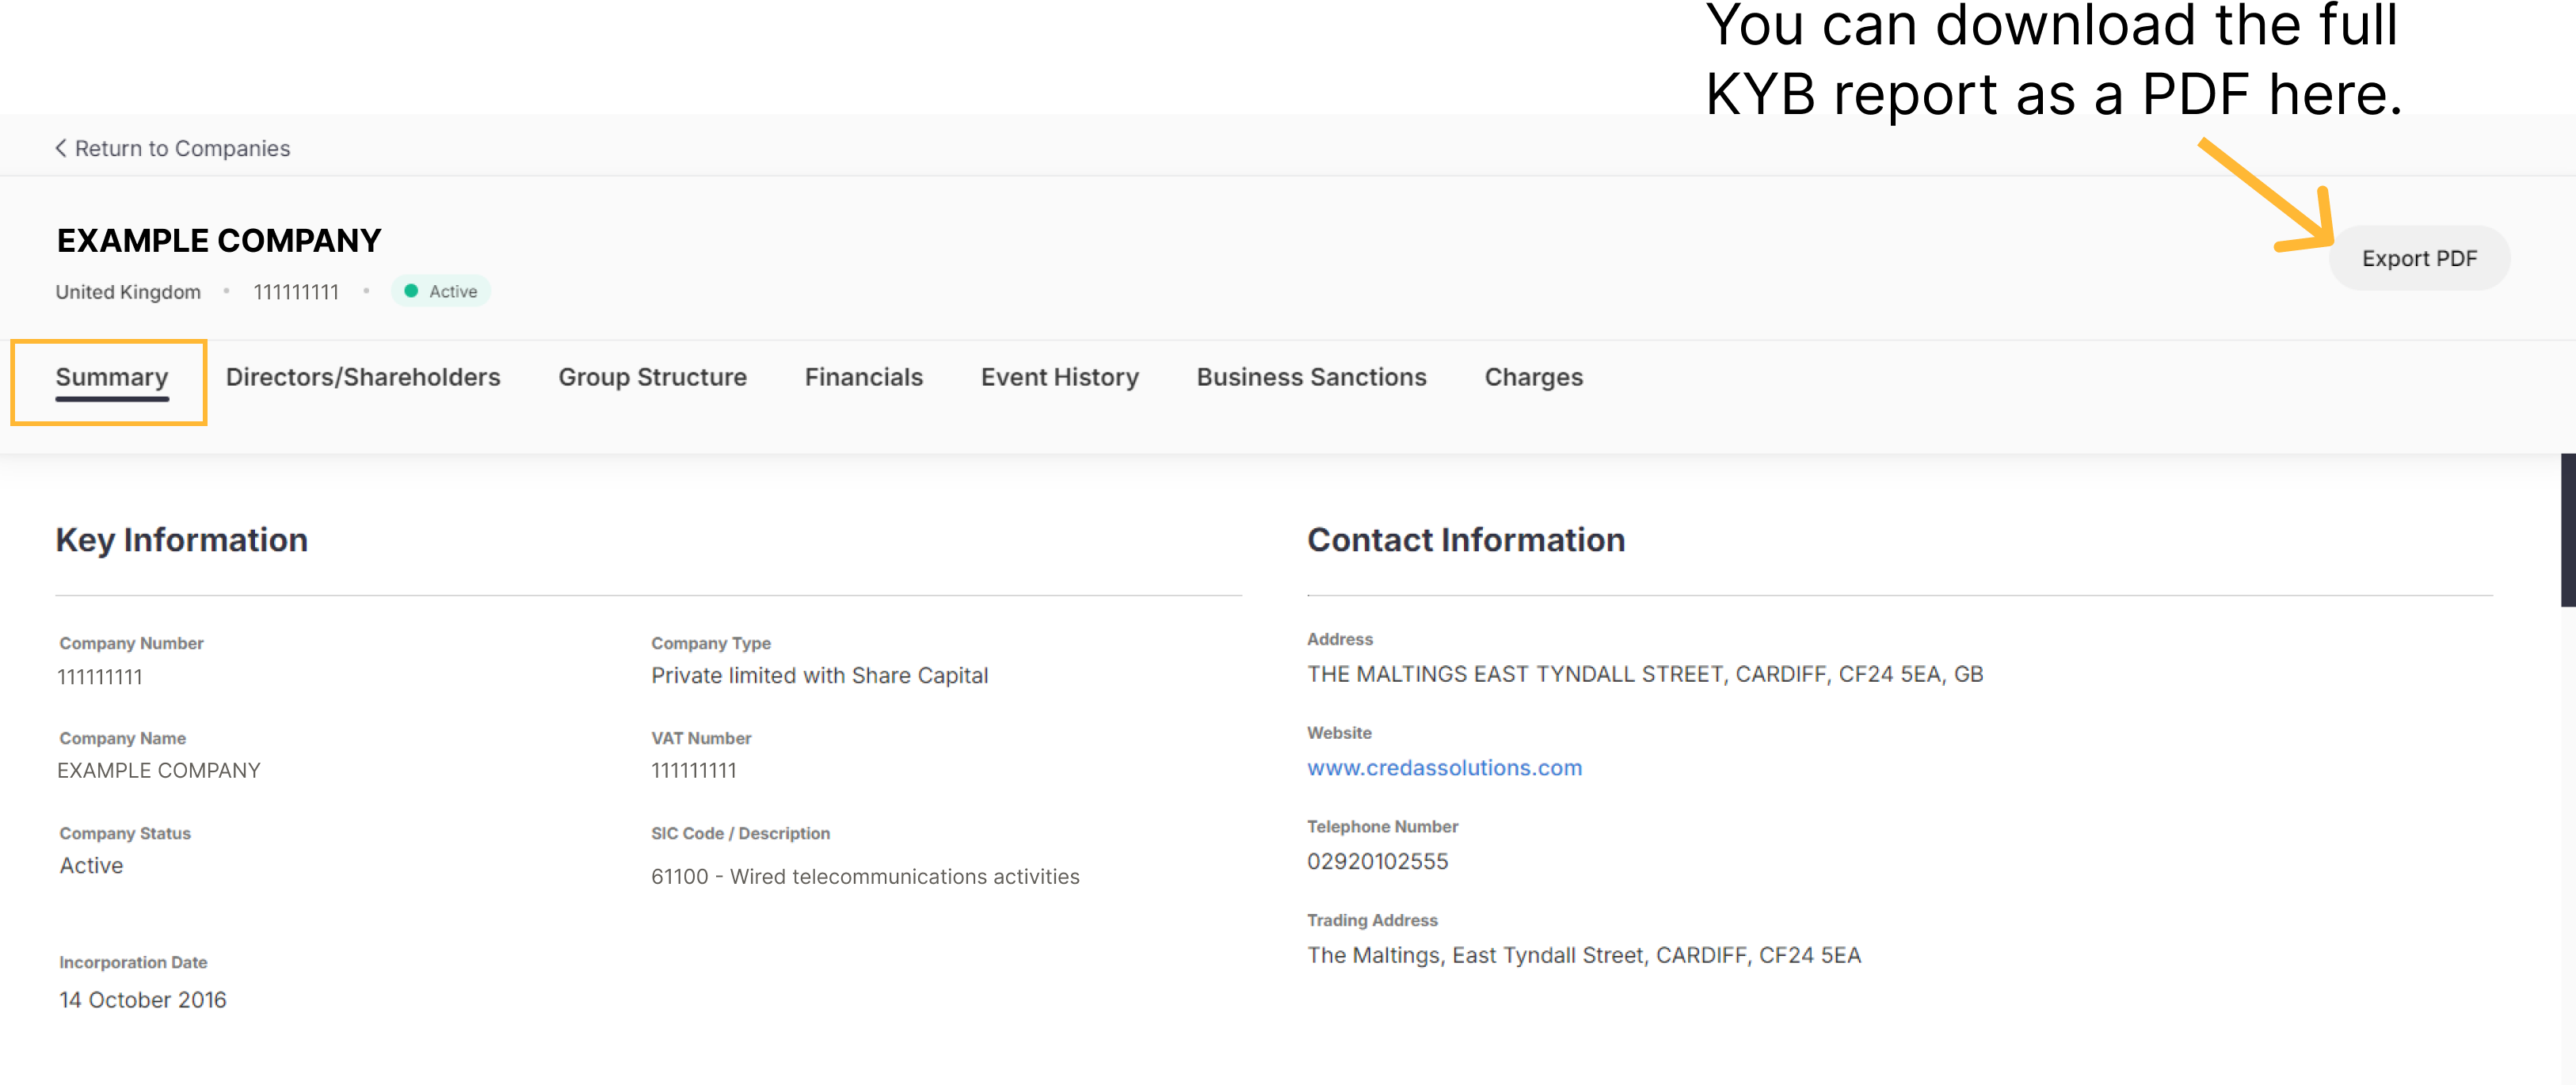Click the green Active status dot
Image resolution: width=2576 pixels, height=1085 pixels.
[411, 291]
